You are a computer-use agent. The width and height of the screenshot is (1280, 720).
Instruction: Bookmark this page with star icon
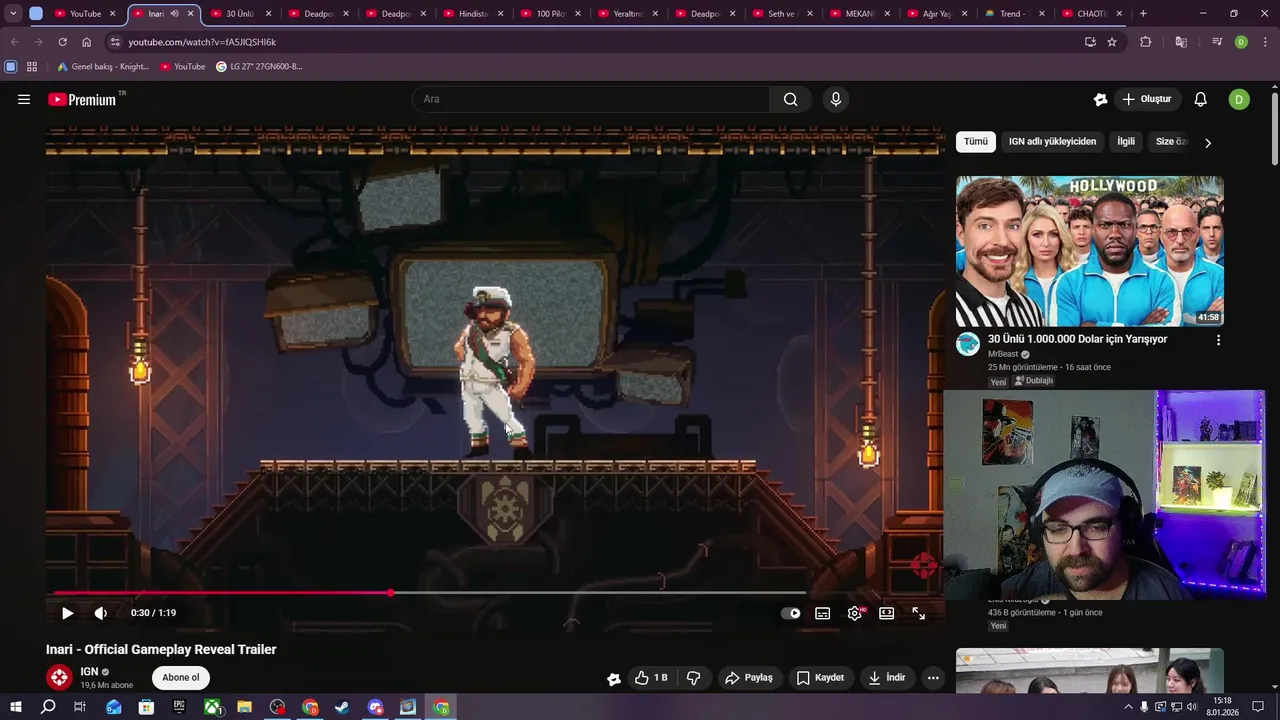1112,42
